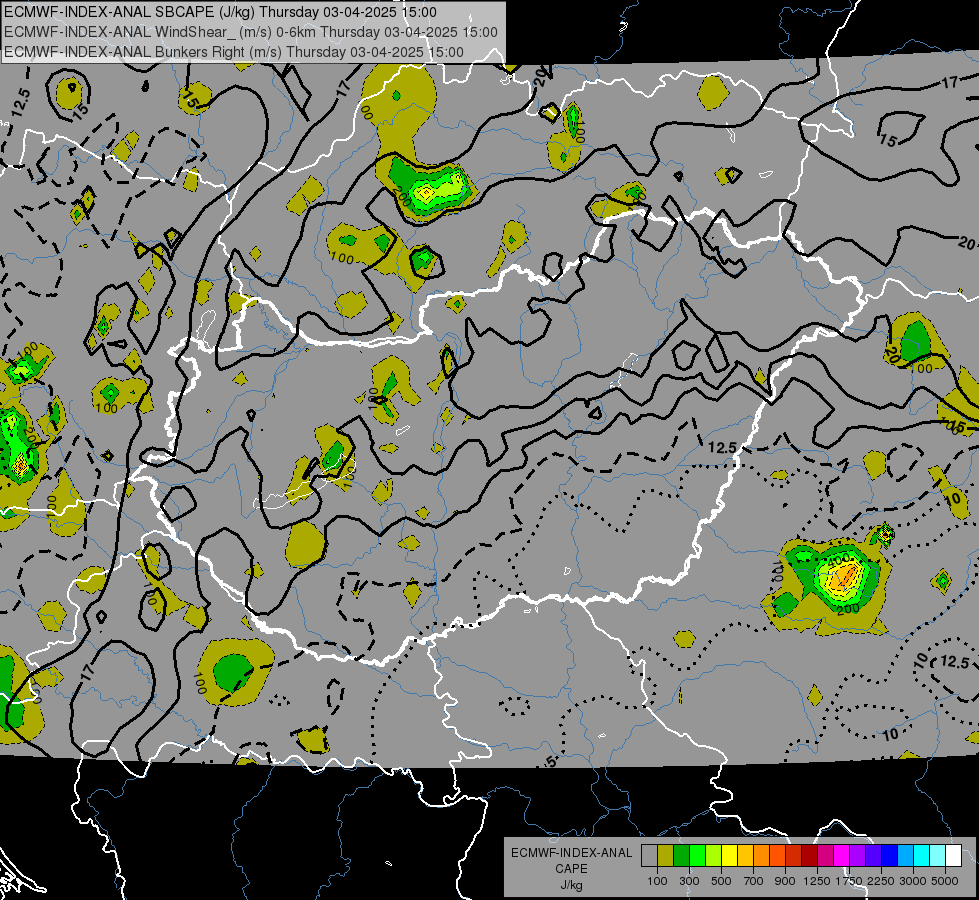Click the orange swatch above the 700 tick

(761, 856)
